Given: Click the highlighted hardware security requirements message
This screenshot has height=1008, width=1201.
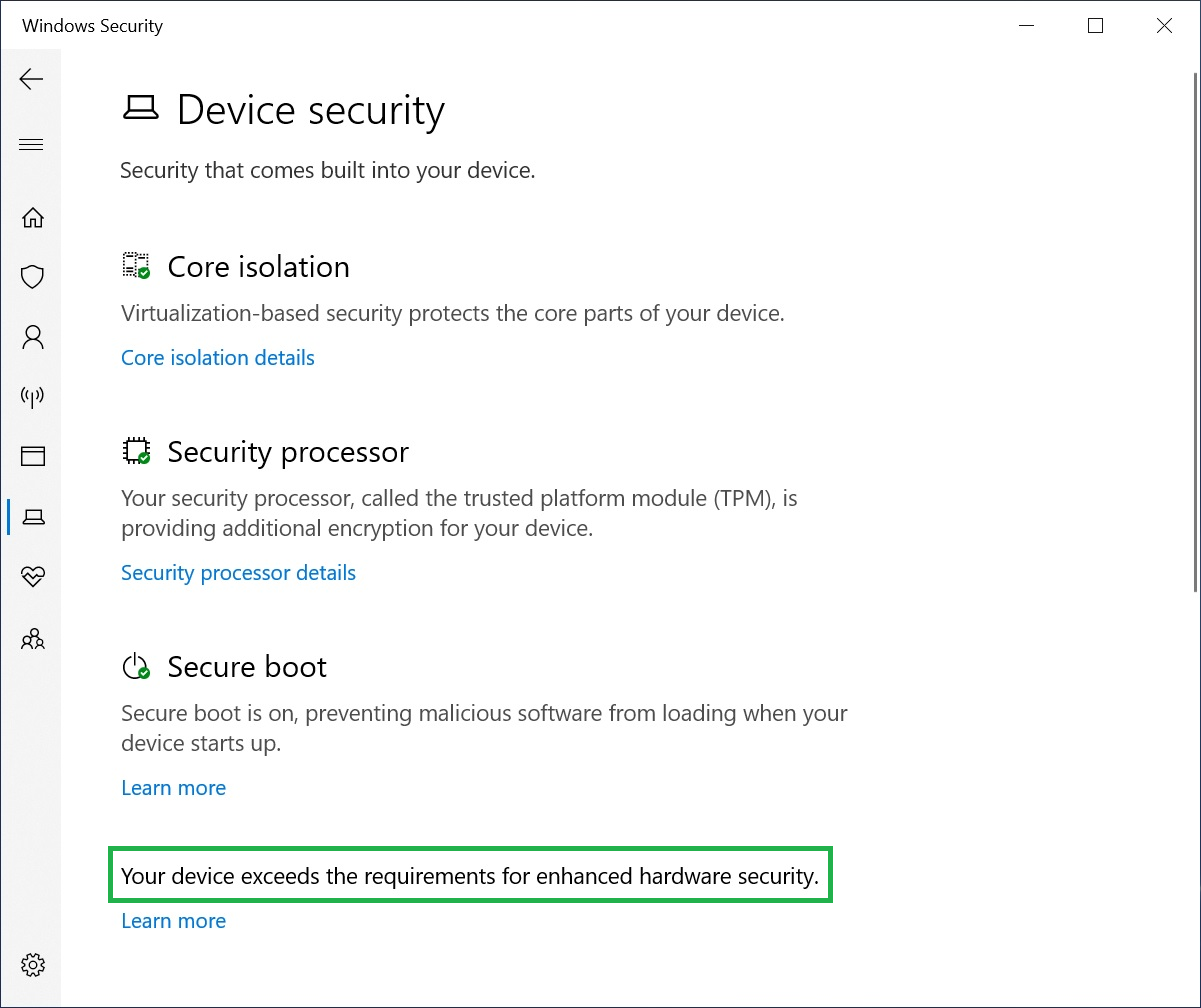Looking at the screenshot, I should pos(470,876).
